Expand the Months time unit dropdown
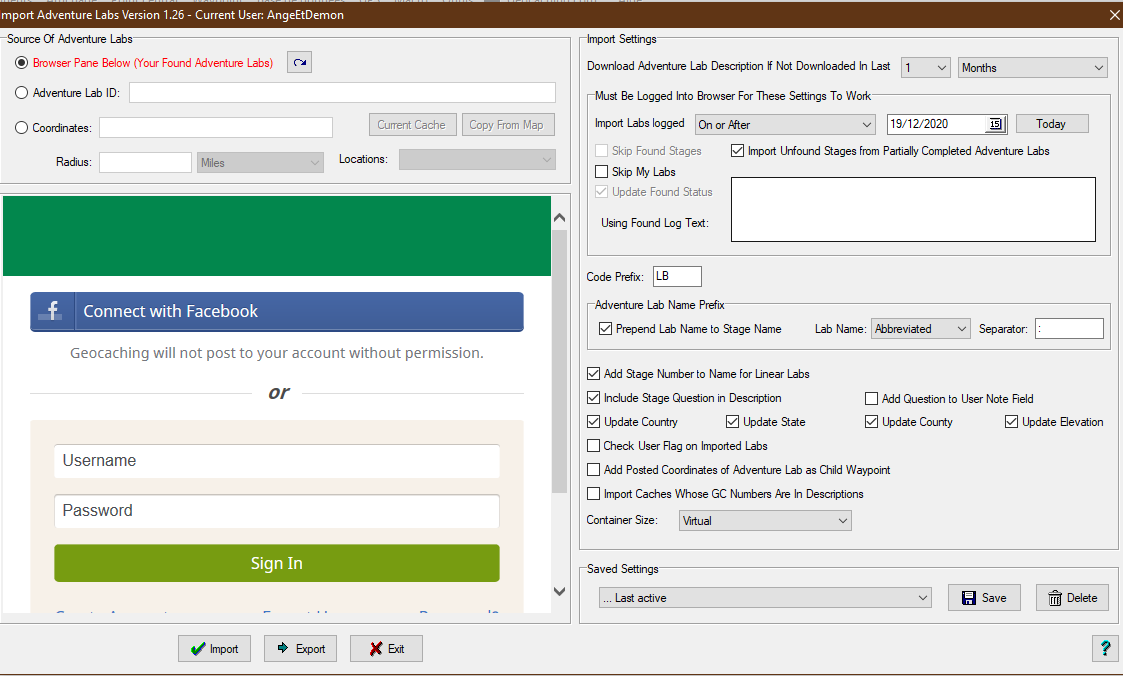Screen dimensions: 1123x676 [1032, 68]
